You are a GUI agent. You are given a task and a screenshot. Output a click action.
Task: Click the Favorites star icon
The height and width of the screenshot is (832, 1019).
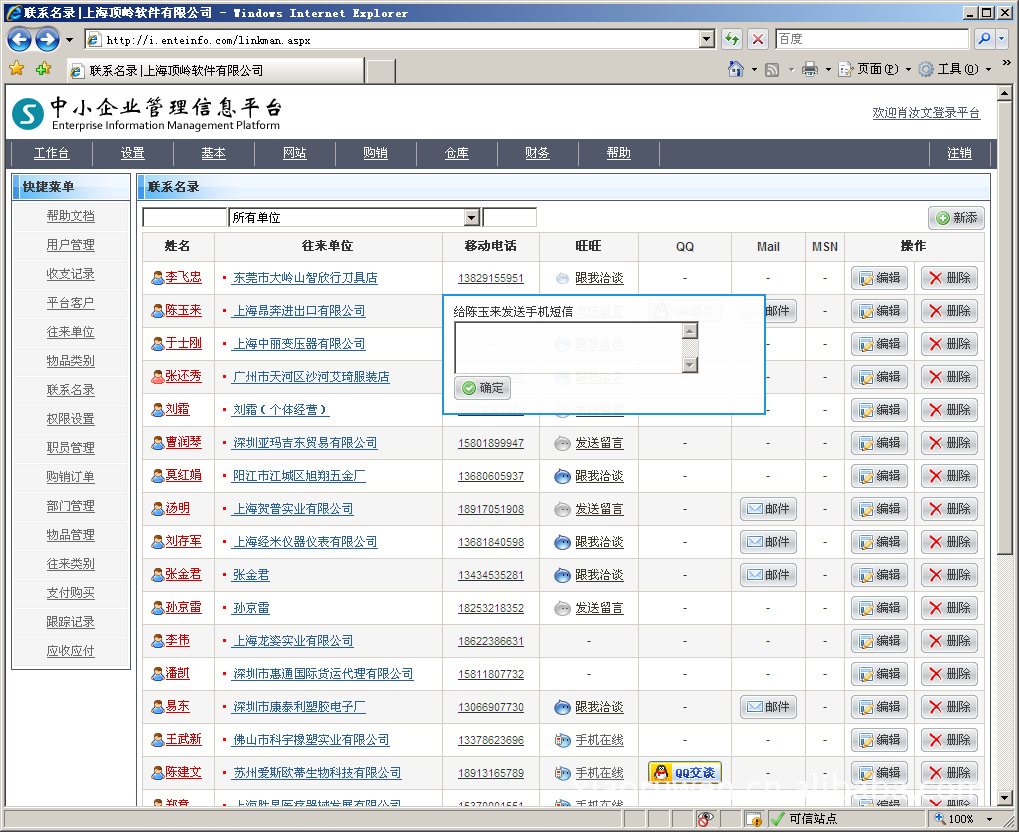coord(16,69)
